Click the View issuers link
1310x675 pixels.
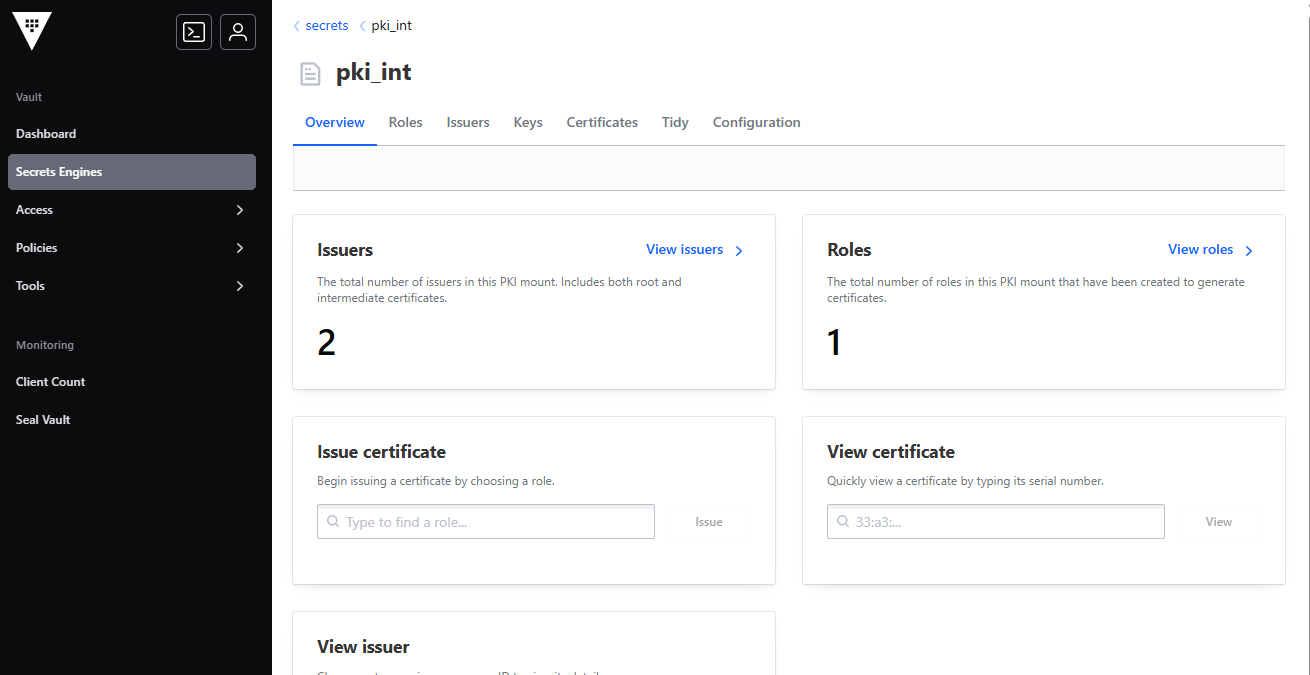685,250
